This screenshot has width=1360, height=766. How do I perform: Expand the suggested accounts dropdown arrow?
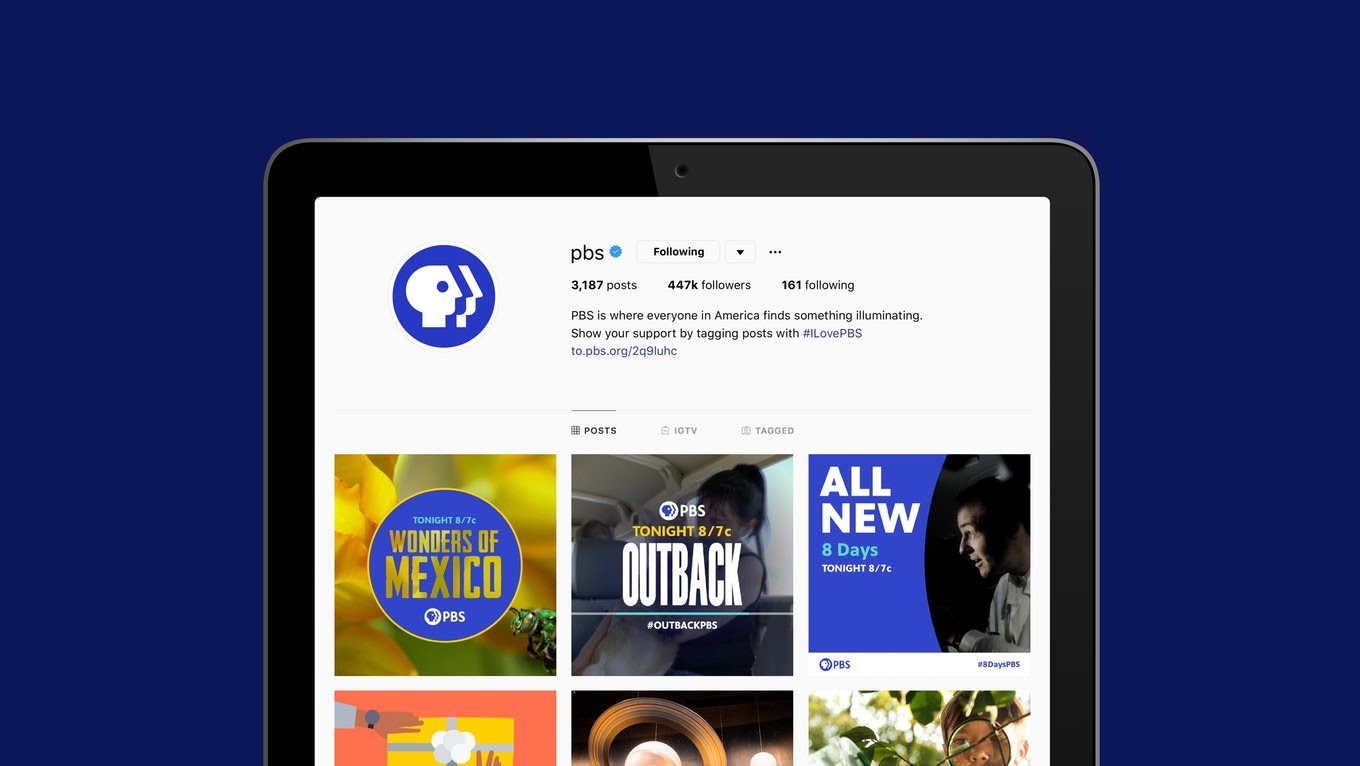[740, 252]
